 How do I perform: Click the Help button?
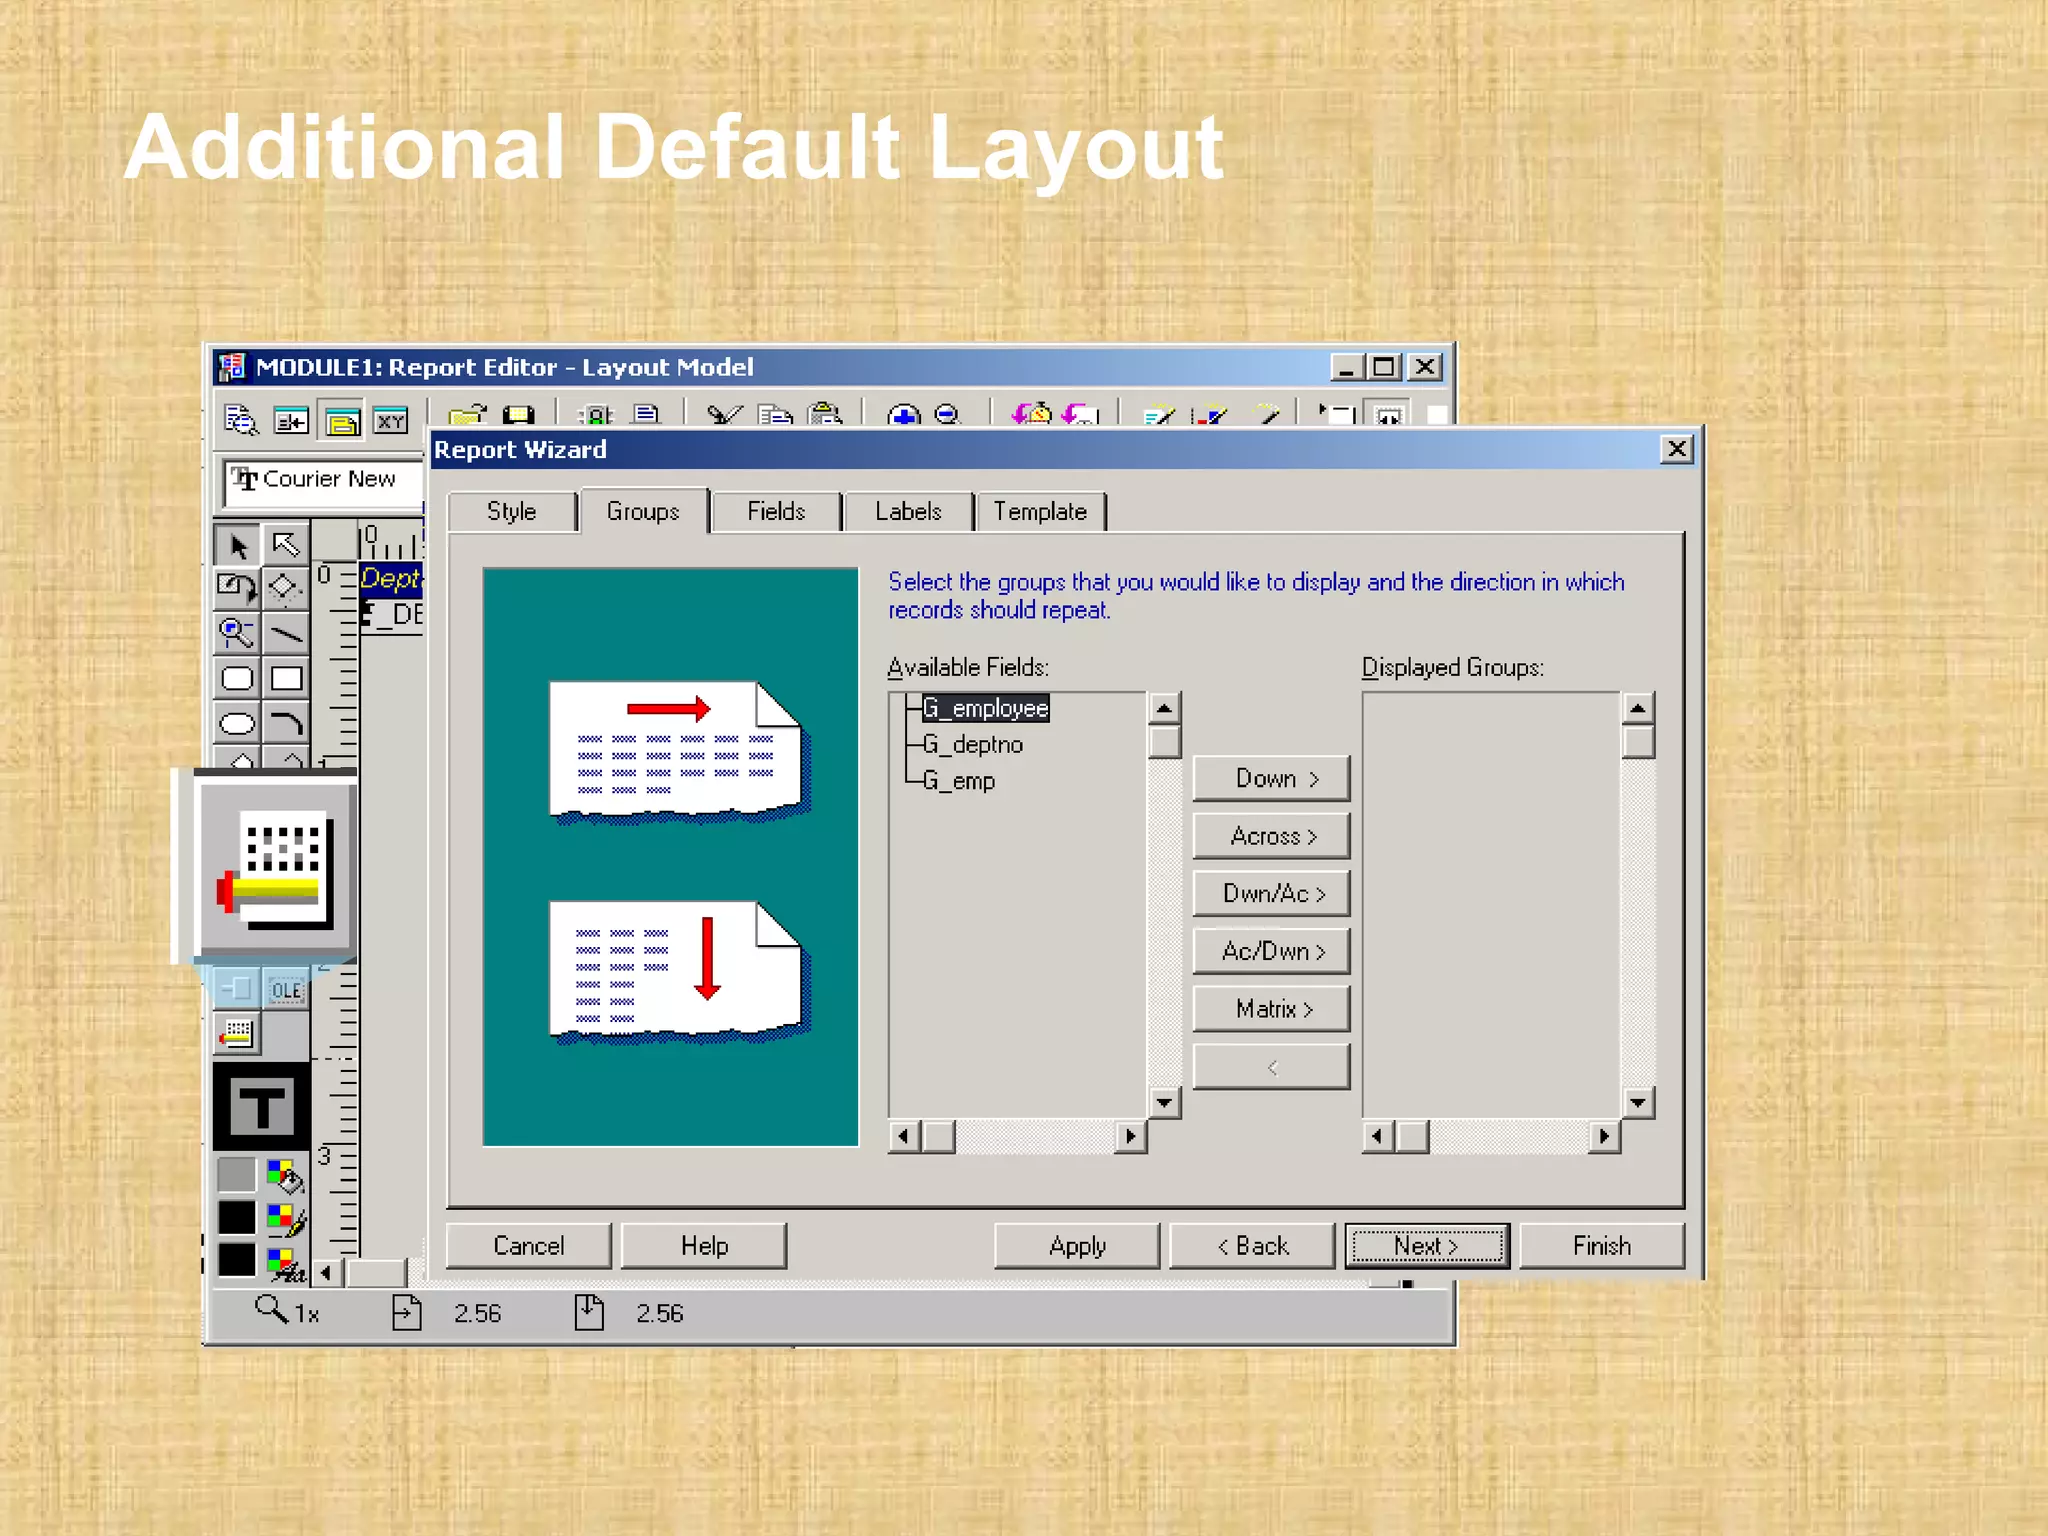704,1246
